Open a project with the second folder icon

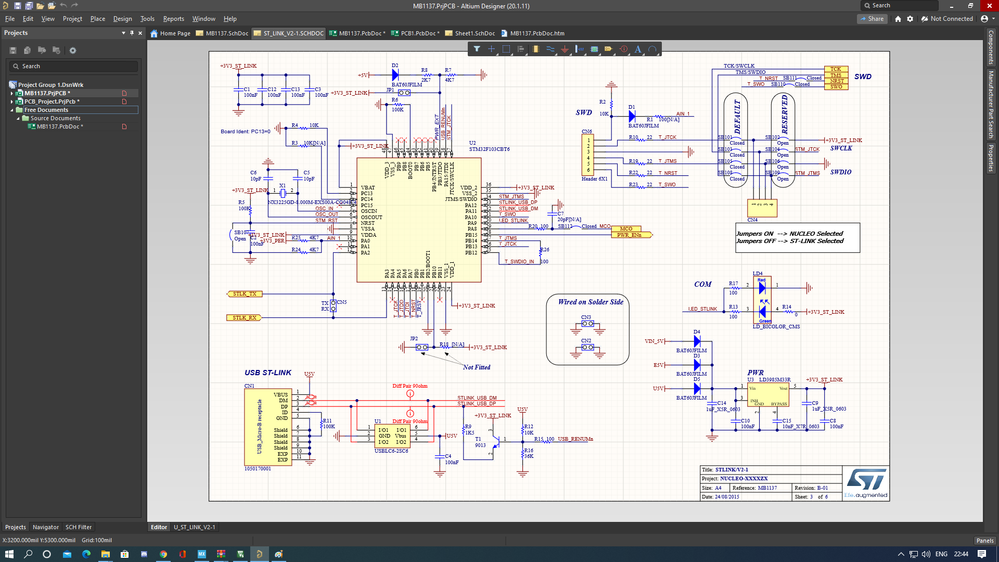point(52,6)
